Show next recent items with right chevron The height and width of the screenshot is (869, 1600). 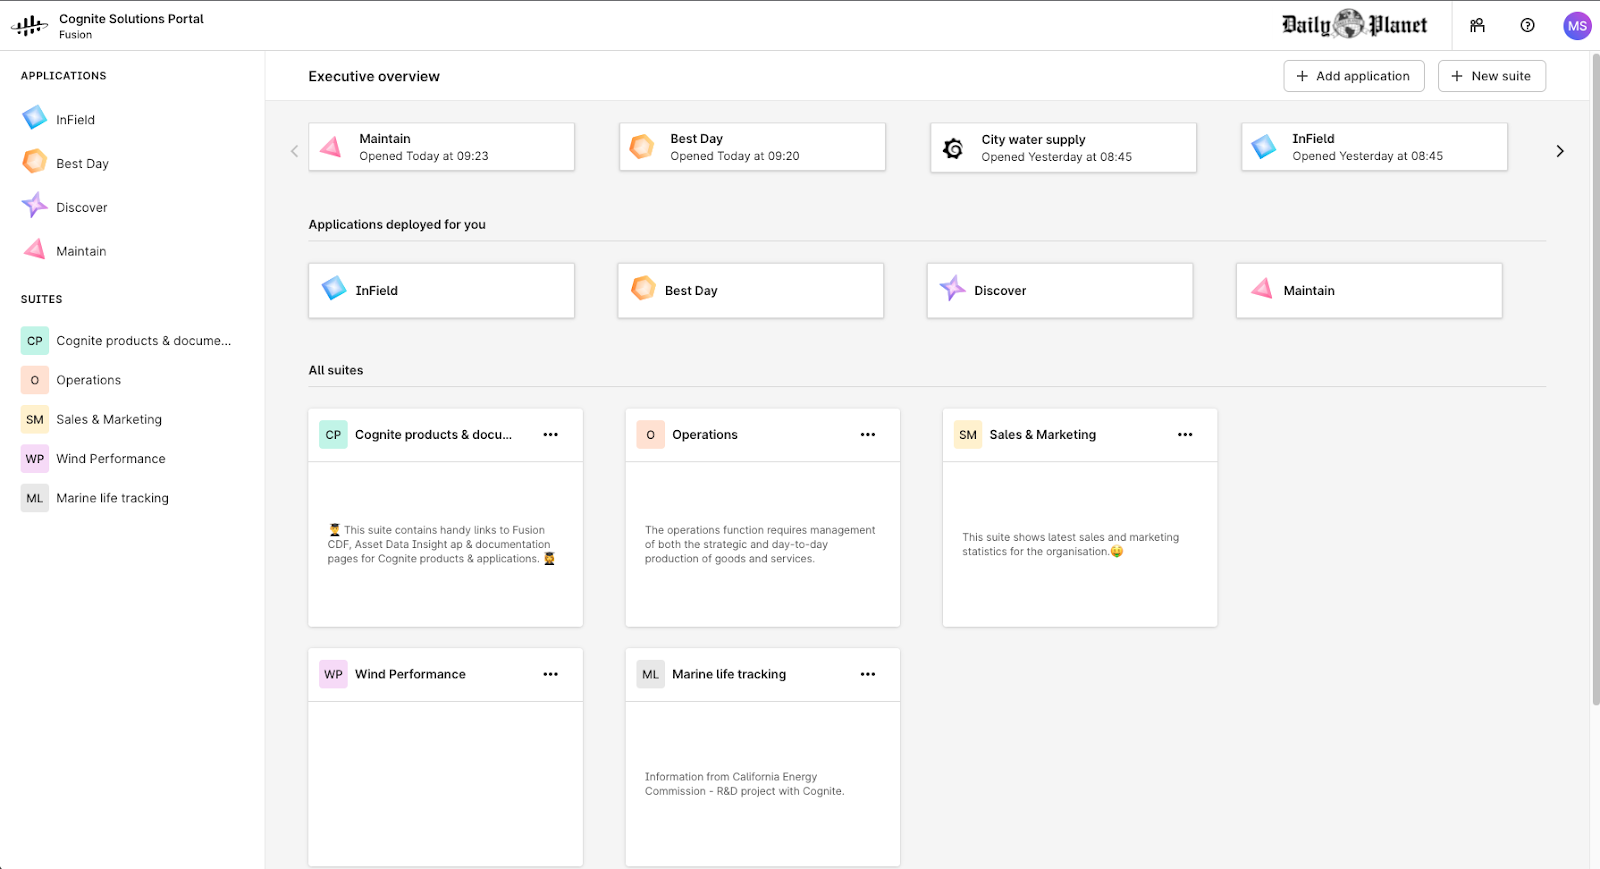coord(1559,151)
